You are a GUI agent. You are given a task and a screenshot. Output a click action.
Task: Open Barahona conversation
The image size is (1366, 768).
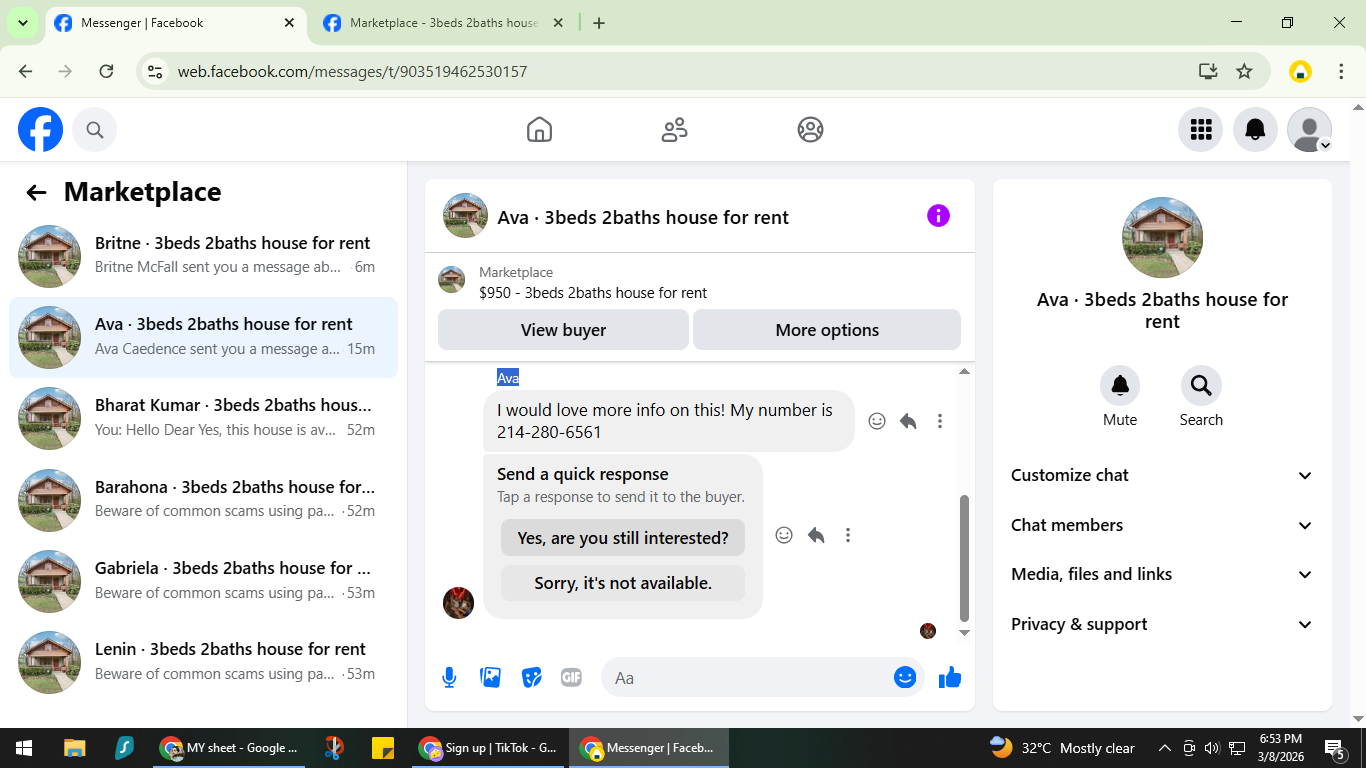point(203,499)
